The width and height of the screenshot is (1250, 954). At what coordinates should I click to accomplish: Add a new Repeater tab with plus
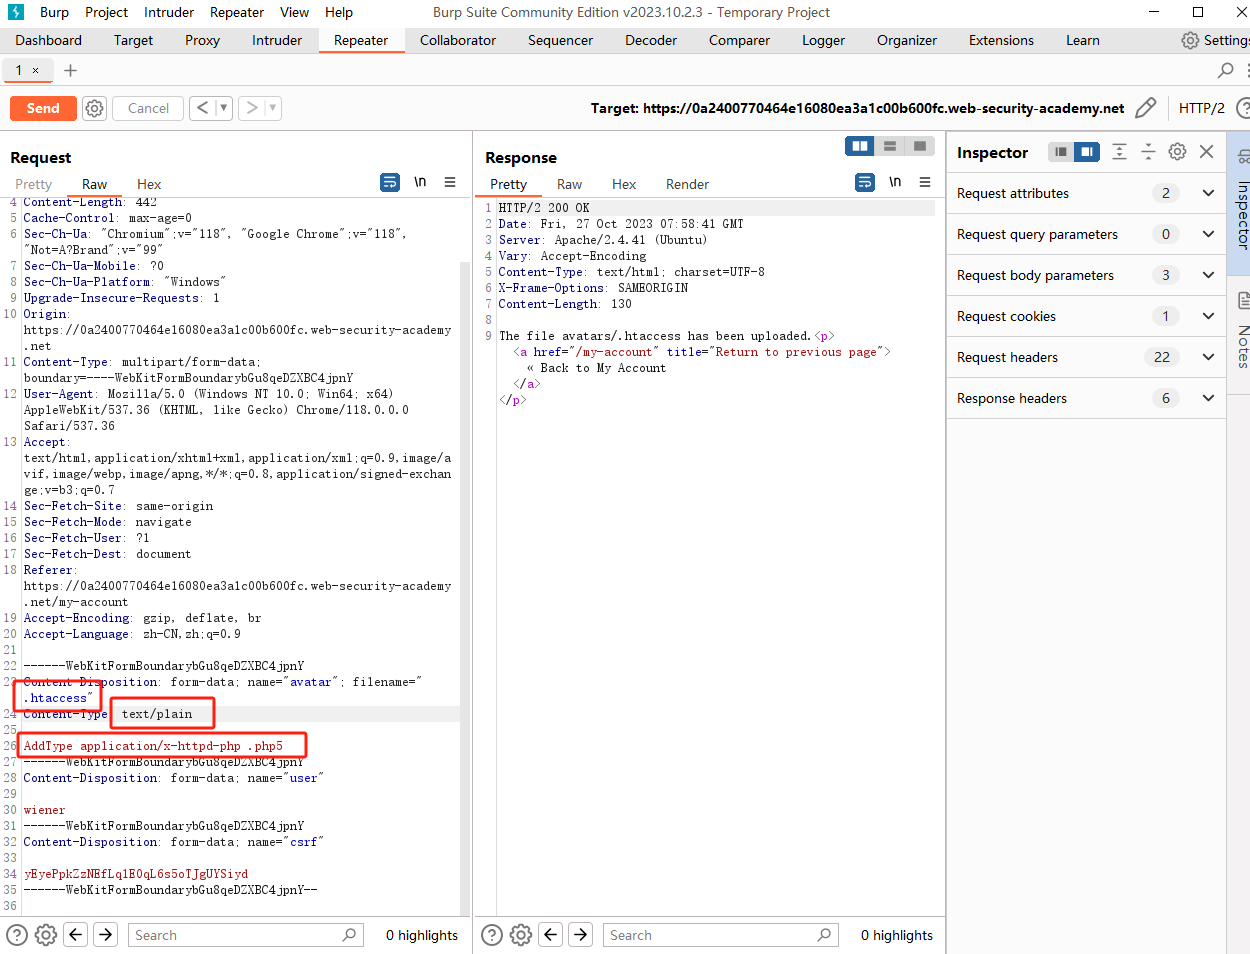point(70,70)
